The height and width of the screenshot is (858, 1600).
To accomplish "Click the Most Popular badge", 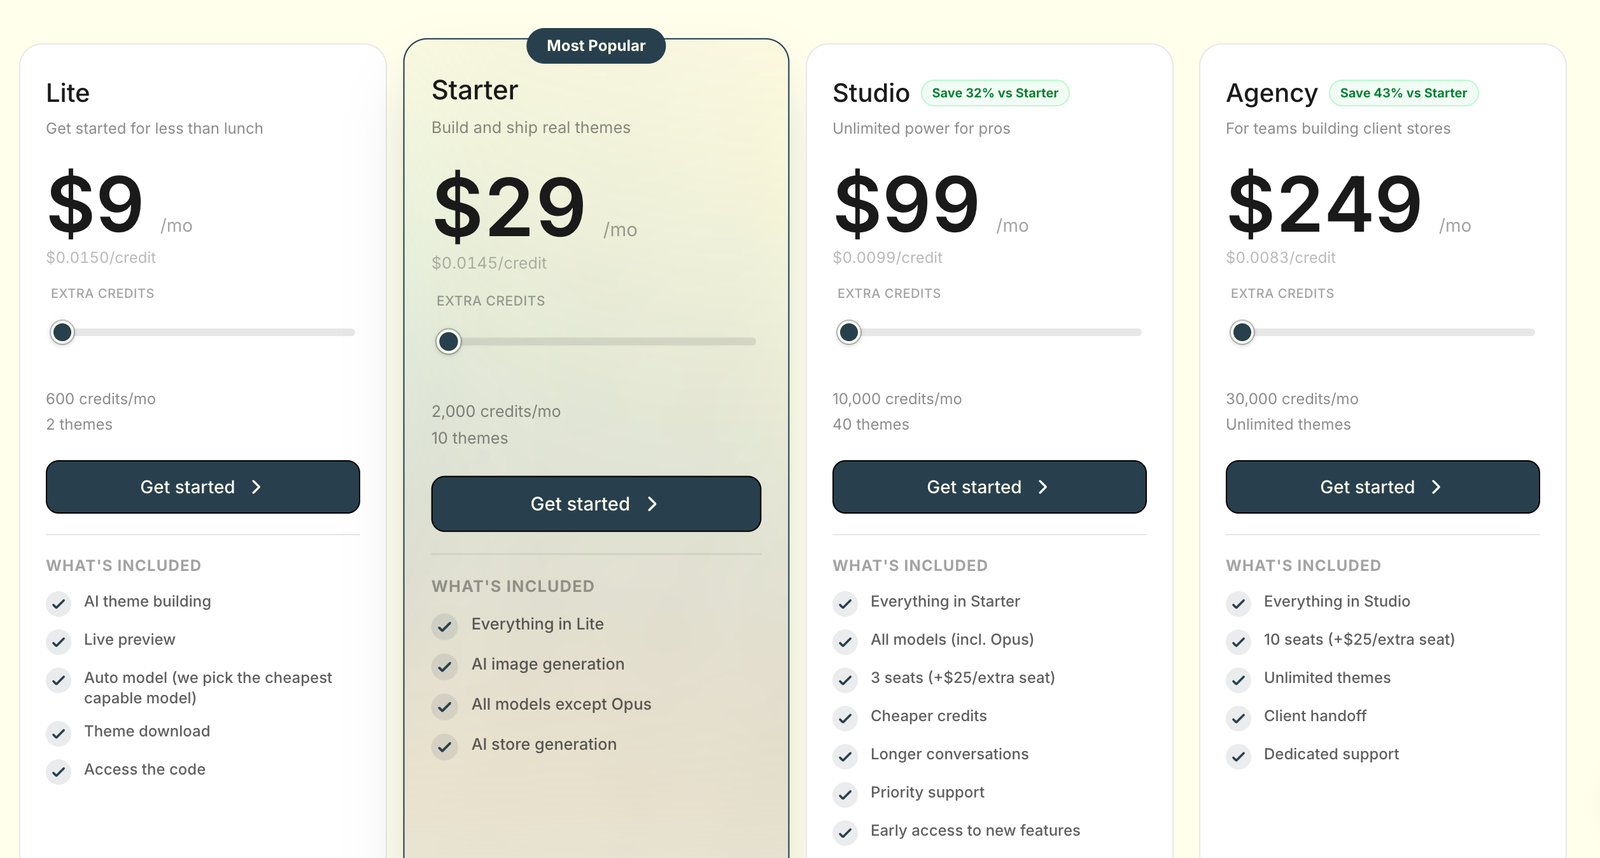I will (x=596, y=46).
